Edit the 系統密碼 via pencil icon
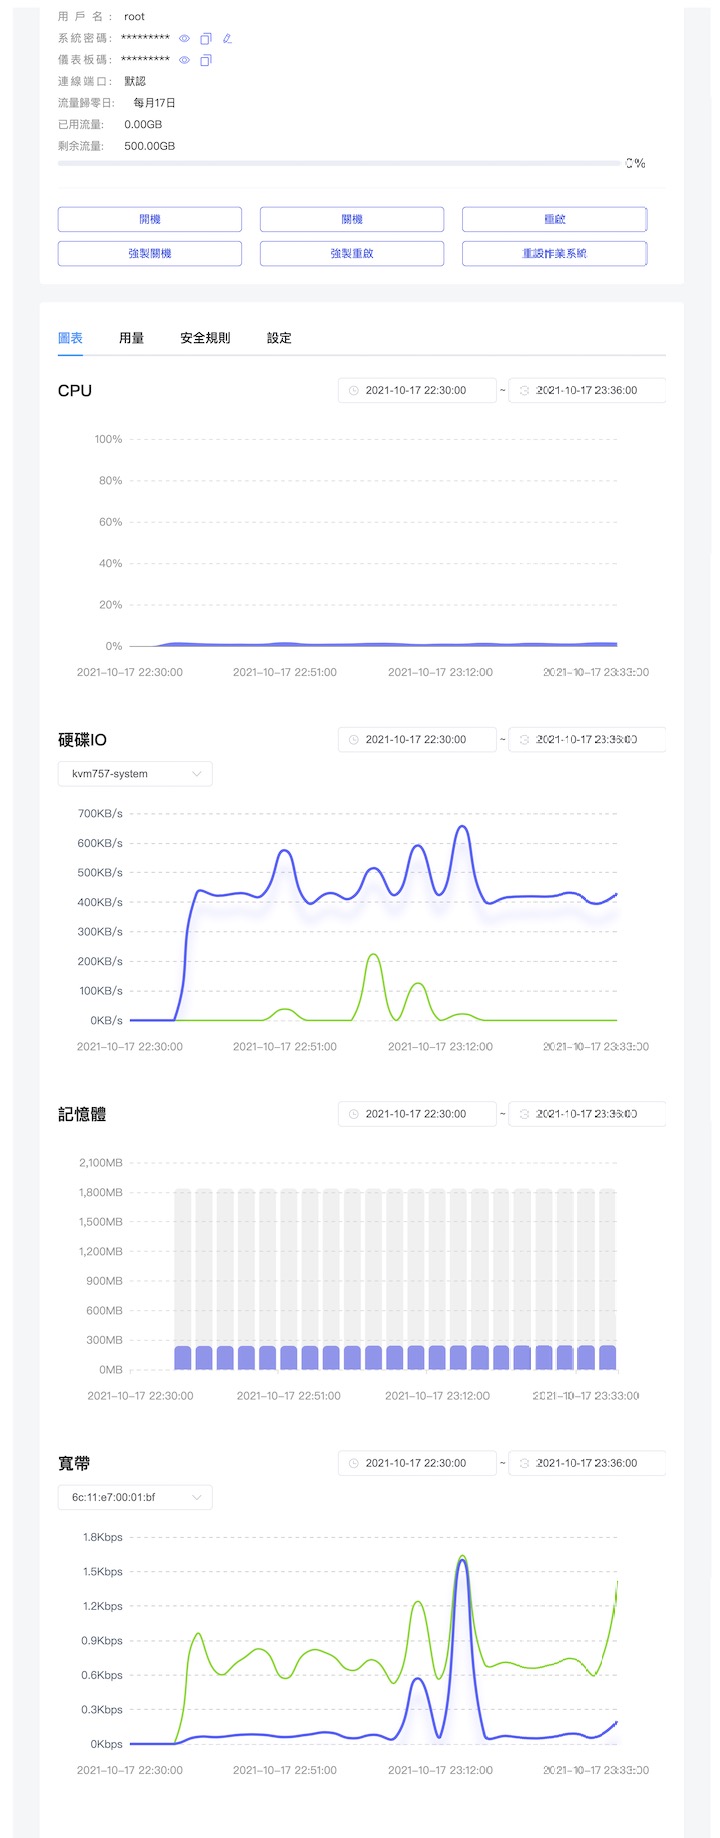This screenshot has height=1838, width=720. tap(226, 38)
